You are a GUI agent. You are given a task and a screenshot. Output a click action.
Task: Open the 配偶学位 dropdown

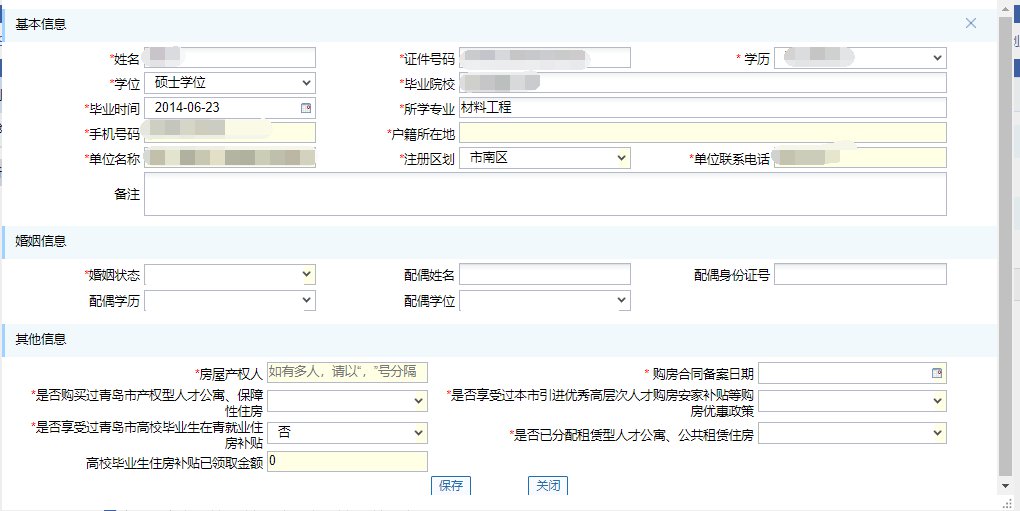coord(621,300)
